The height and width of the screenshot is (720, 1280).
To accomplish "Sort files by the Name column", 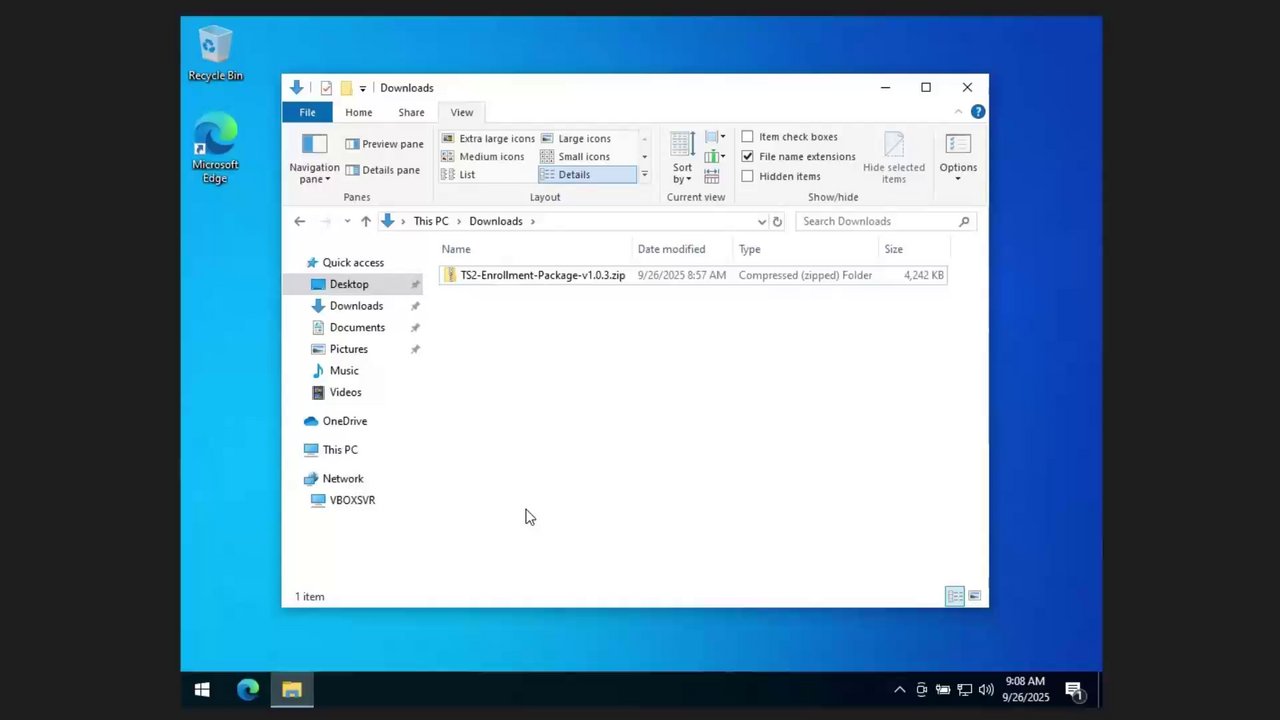I will click(x=536, y=249).
